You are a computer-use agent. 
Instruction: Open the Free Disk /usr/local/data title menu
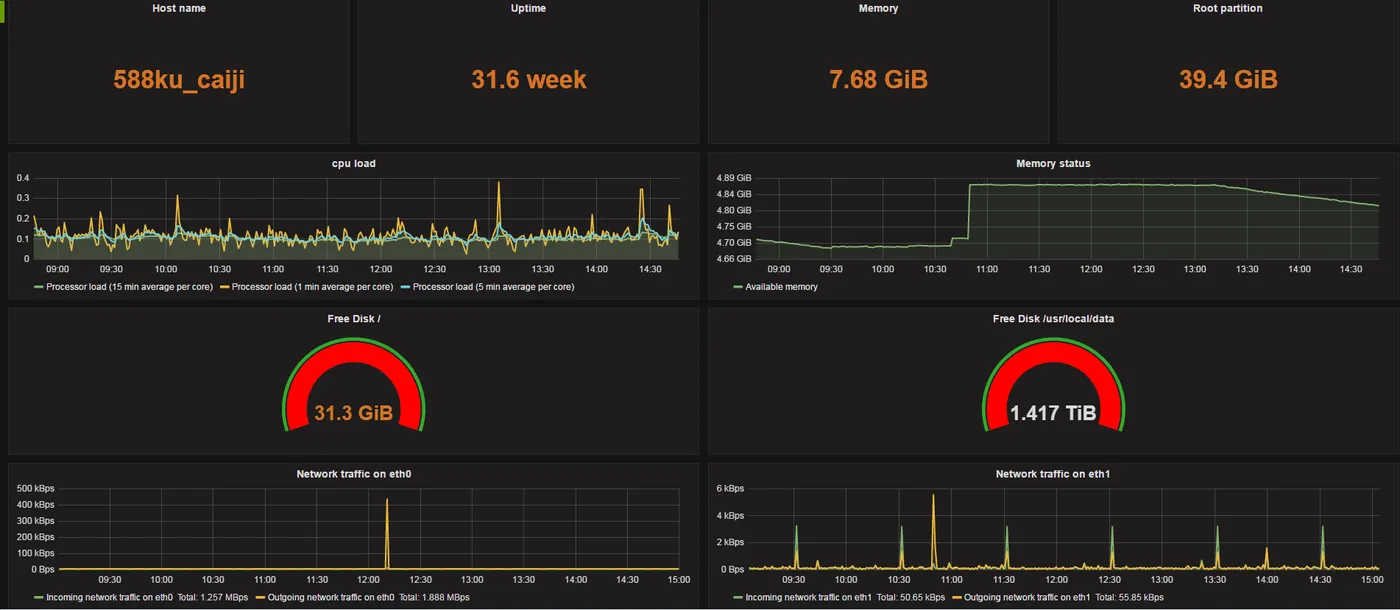(1053, 318)
